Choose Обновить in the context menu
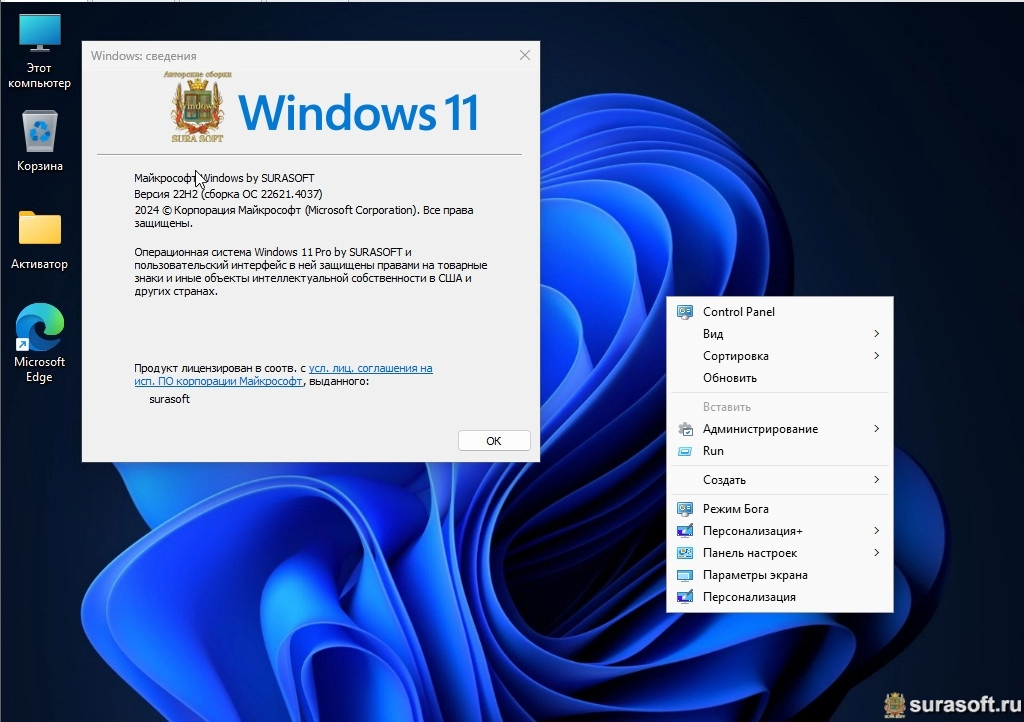Image resolution: width=1024 pixels, height=722 pixels. point(780,378)
